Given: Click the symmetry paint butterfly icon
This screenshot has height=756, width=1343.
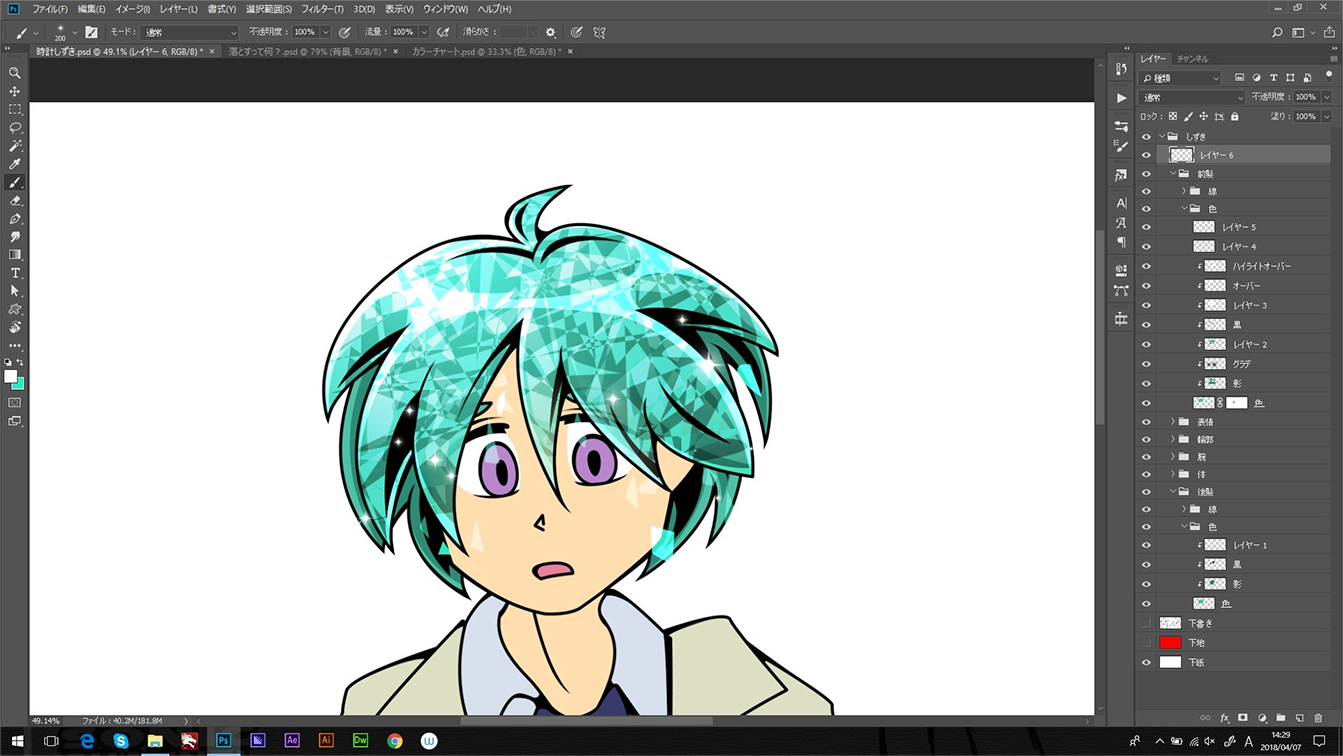Looking at the screenshot, I should [x=599, y=32].
